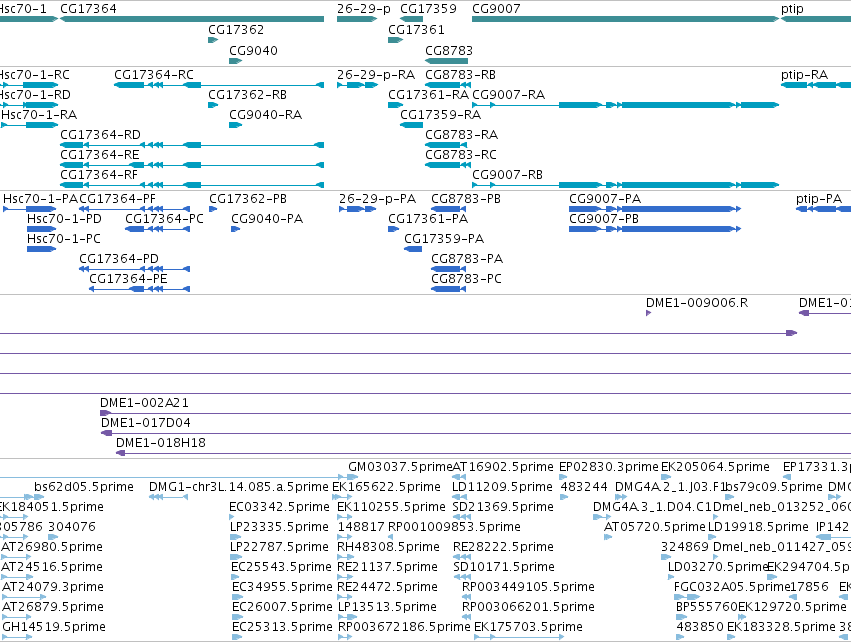Click BAC label DME1-002A21

(144, 403)
